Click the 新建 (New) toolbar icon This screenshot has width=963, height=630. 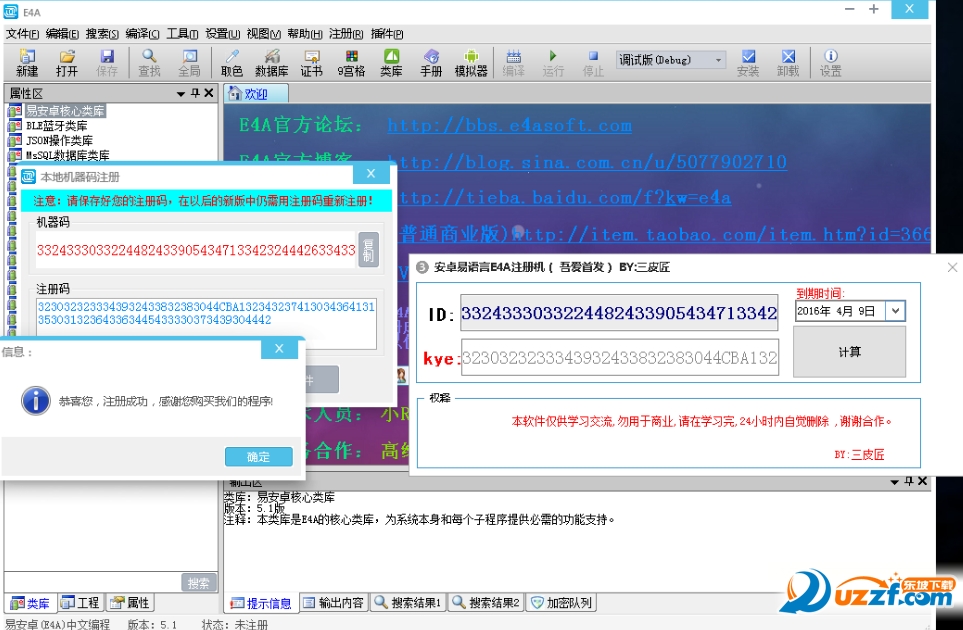coord(27,62)
